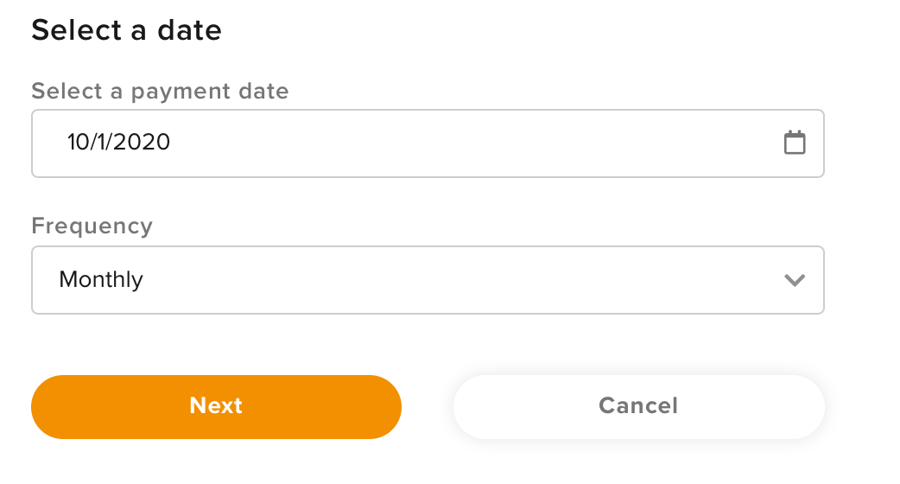Dismiss the form using Cancel
This screenshot has width=900, height=484.
[639, 406]
